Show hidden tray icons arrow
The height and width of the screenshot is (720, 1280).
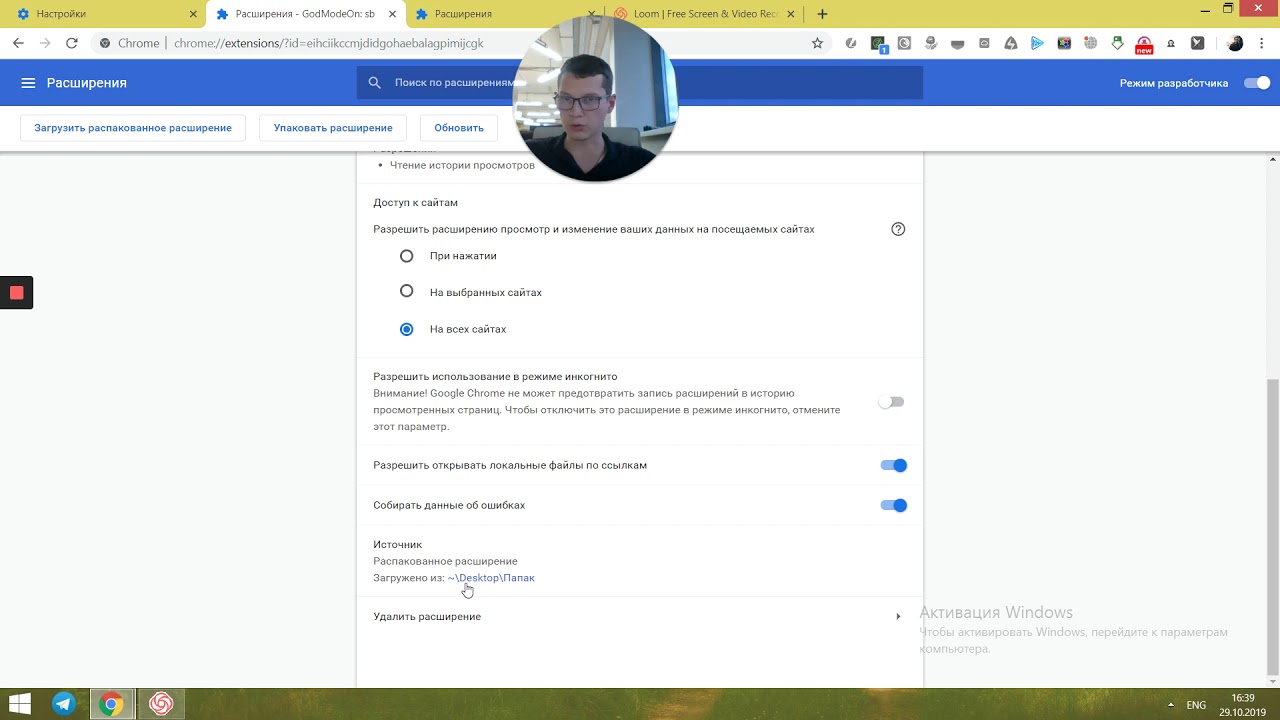(1170, 705)
